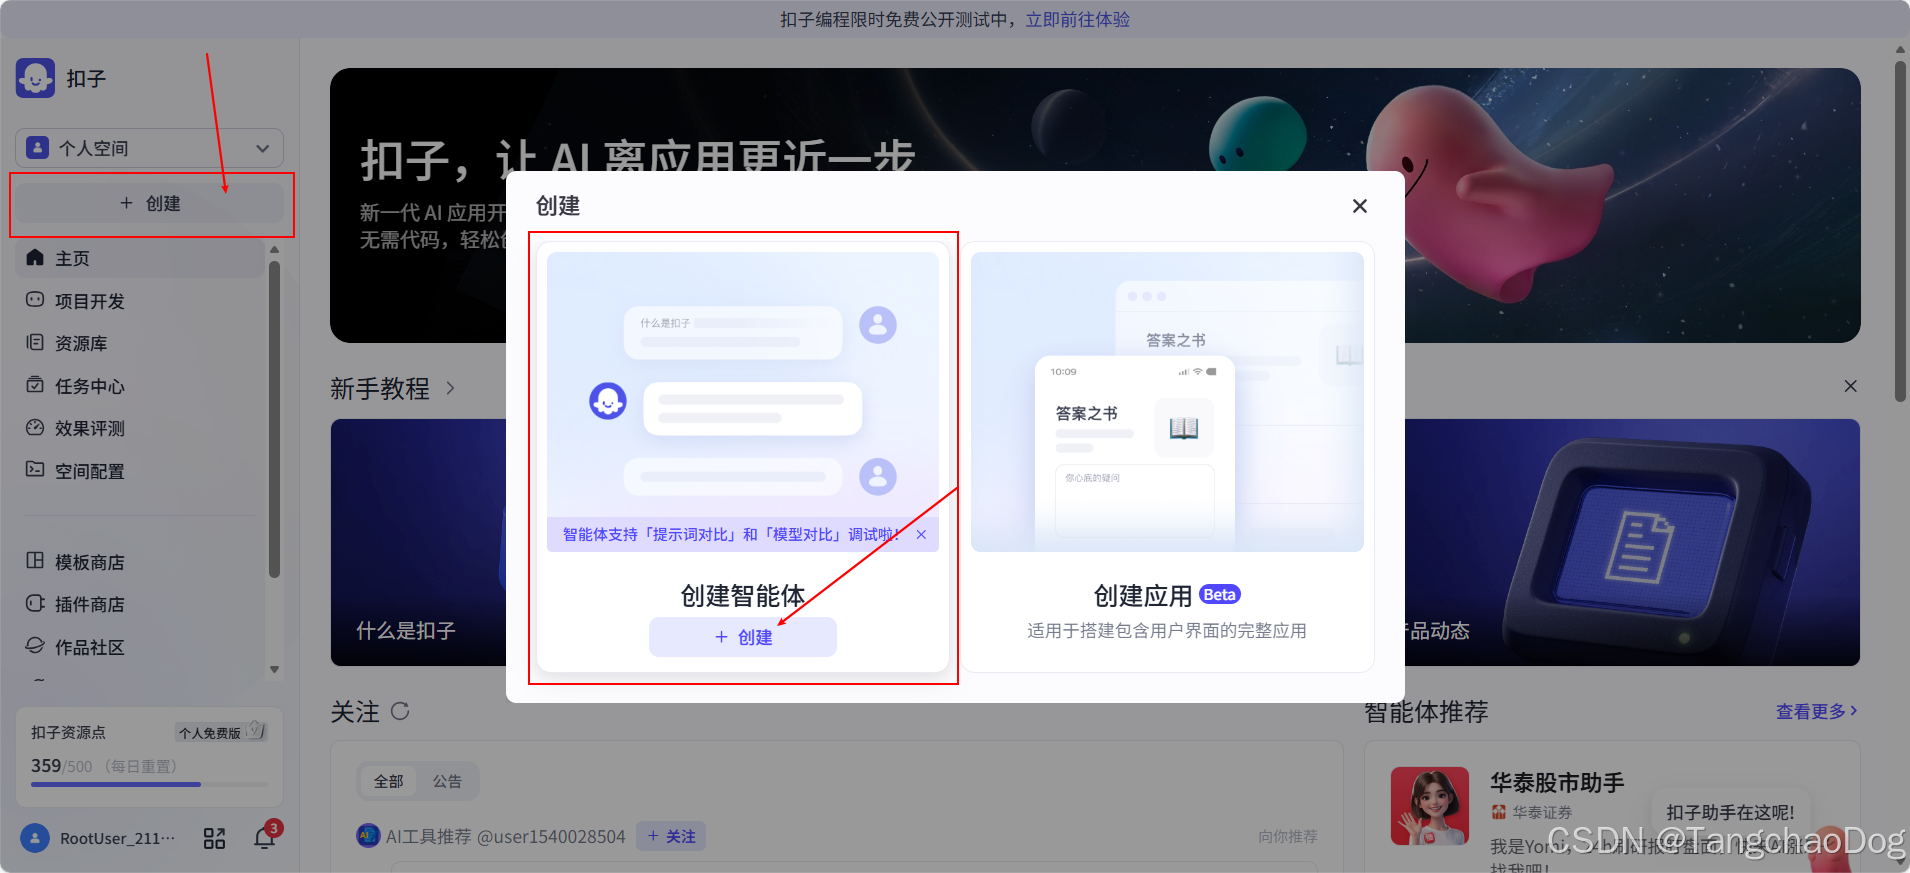Click the Coze logo icon
This screenshot has width=1910, height=873.
[x=36, y=78]
